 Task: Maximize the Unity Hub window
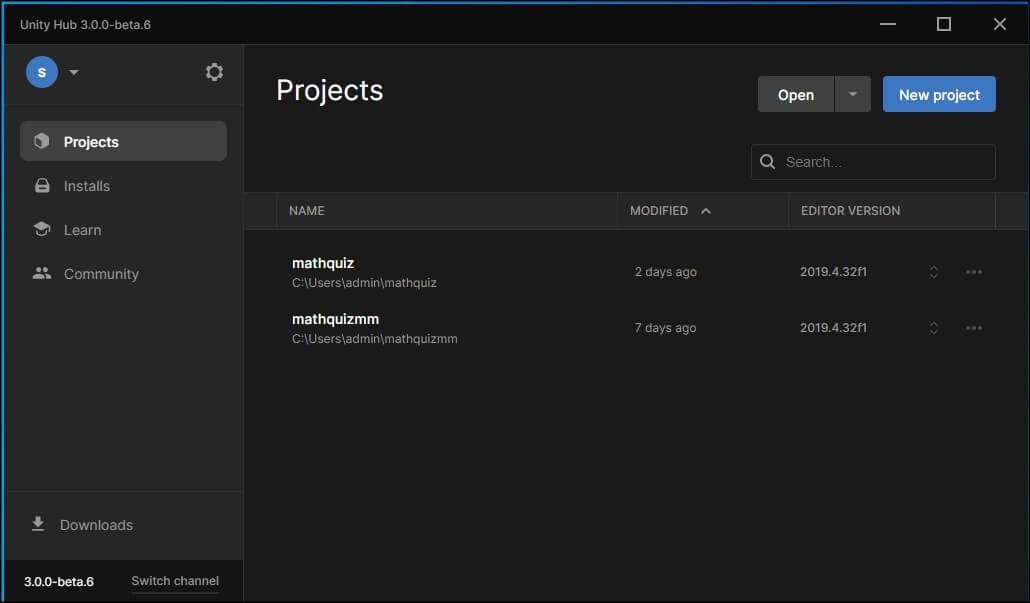point(944,24)
